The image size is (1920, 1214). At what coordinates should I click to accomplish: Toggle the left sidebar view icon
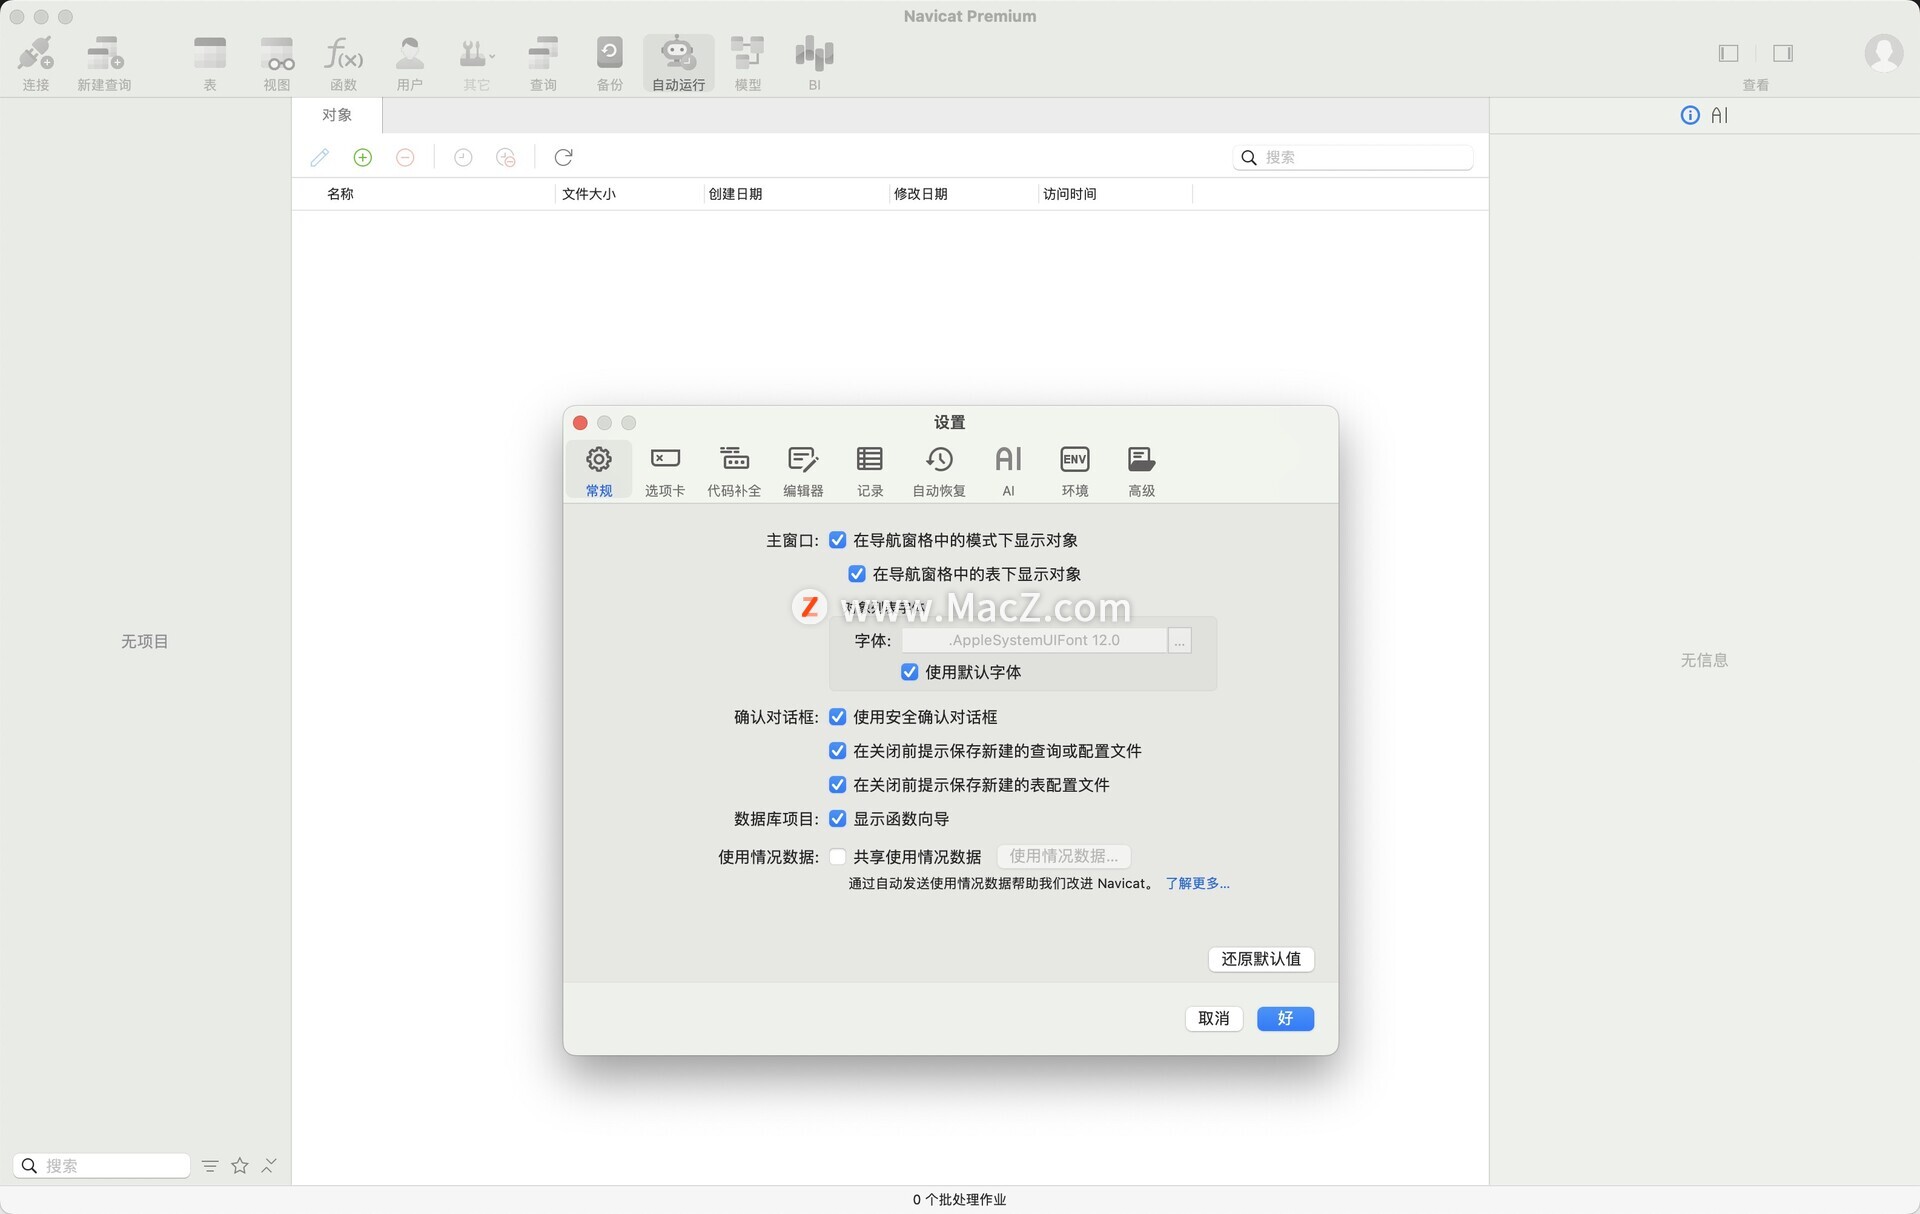click(x=1729, y=53)
